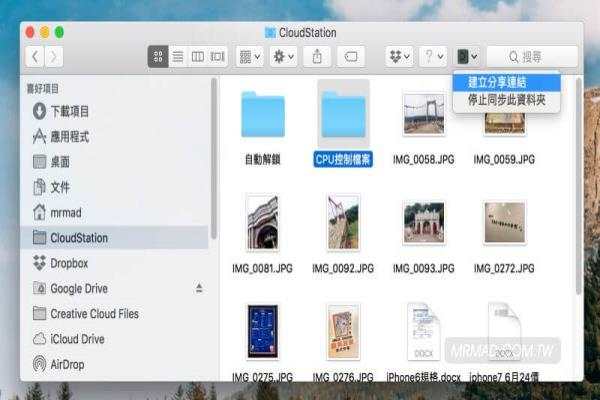Open the Dropbox toolbar dropdown
600x400 pixels.
pos(399,57)
